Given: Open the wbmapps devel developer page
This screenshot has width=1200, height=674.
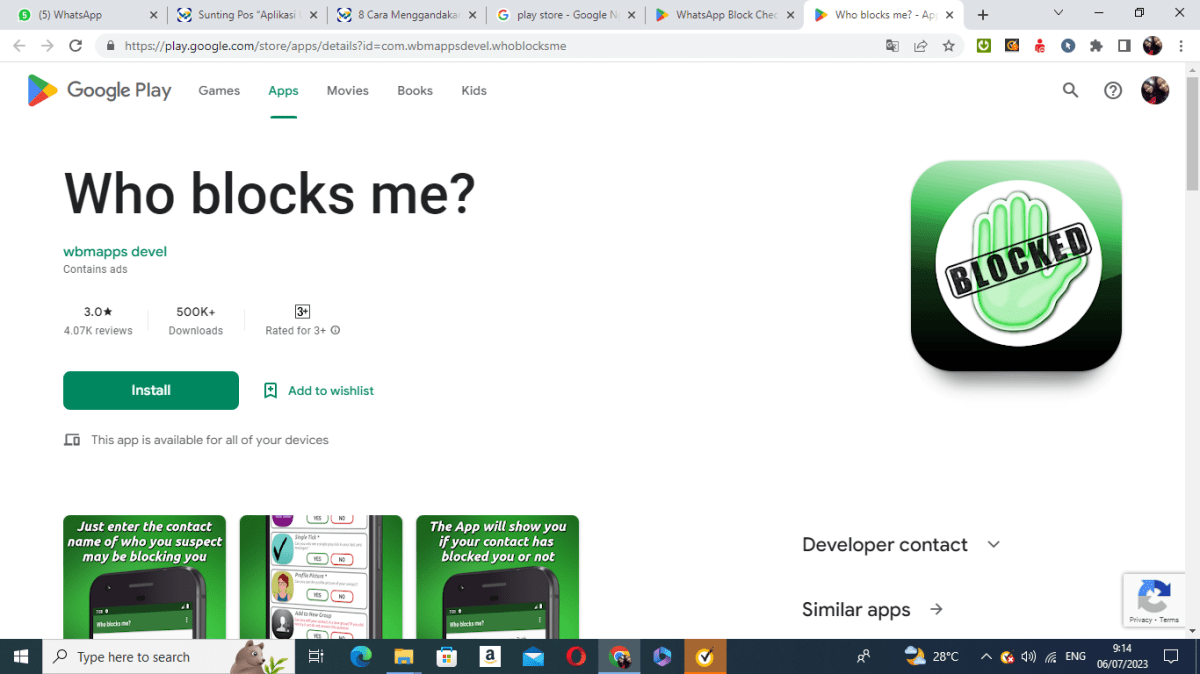Looking at the screenshot, I should (x=115, y=251).
